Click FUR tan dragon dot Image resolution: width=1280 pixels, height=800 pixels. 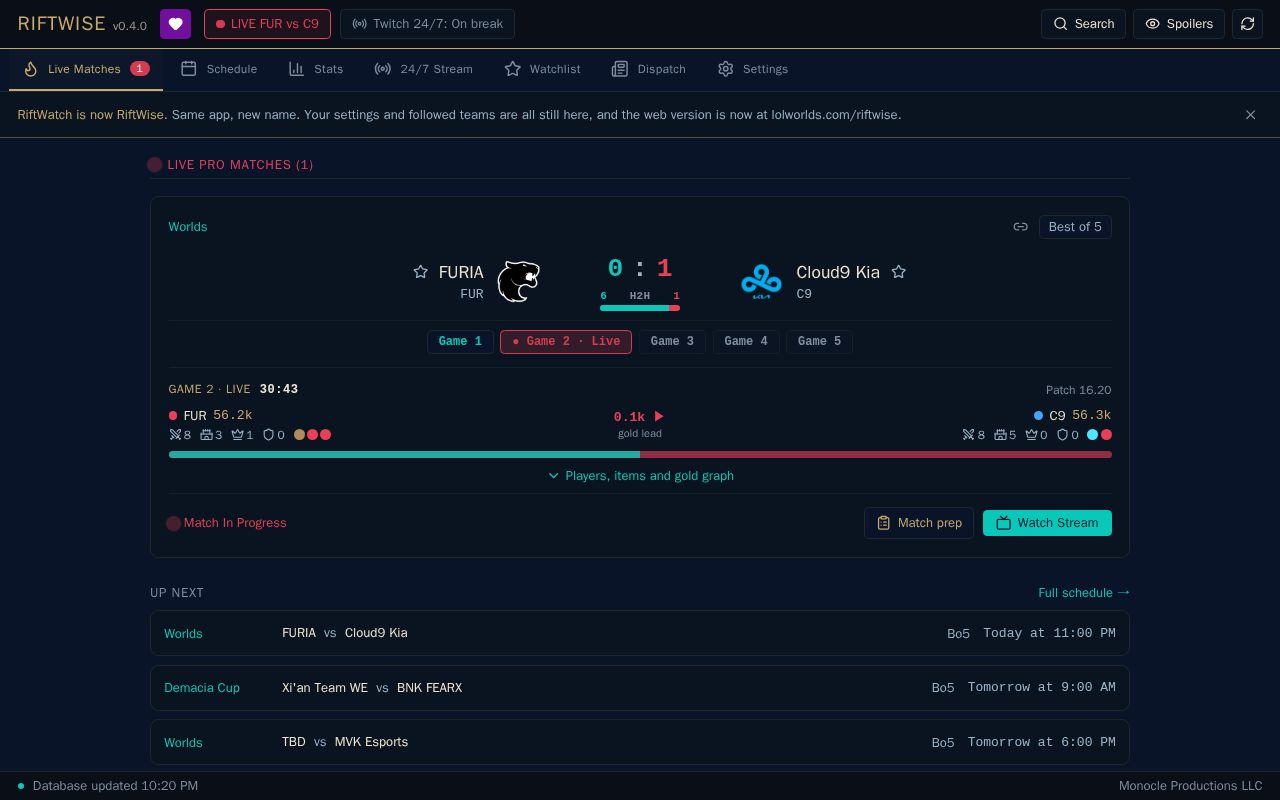tap(299, 435)
